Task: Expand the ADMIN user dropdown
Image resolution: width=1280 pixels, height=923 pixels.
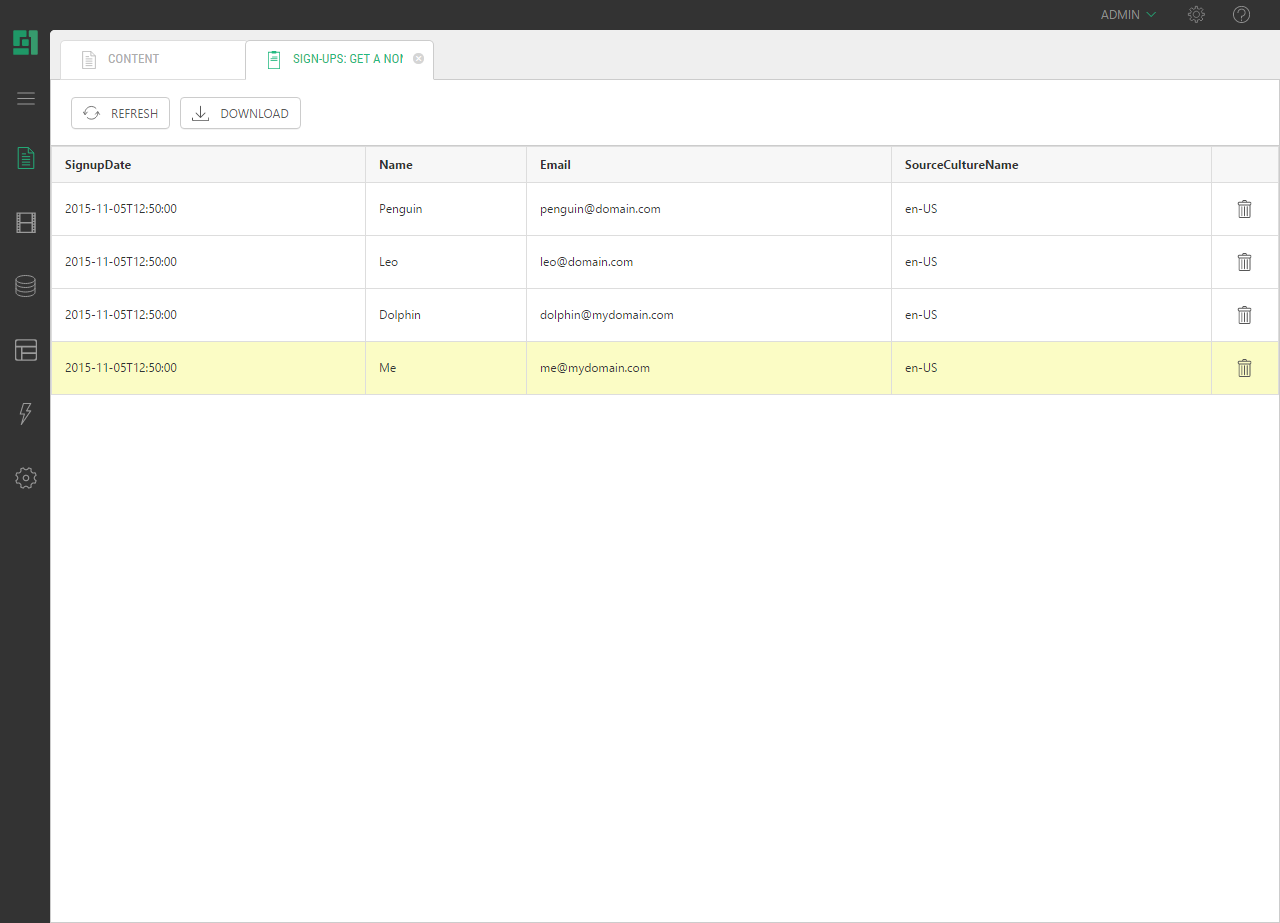Action: click(1128, 15)
